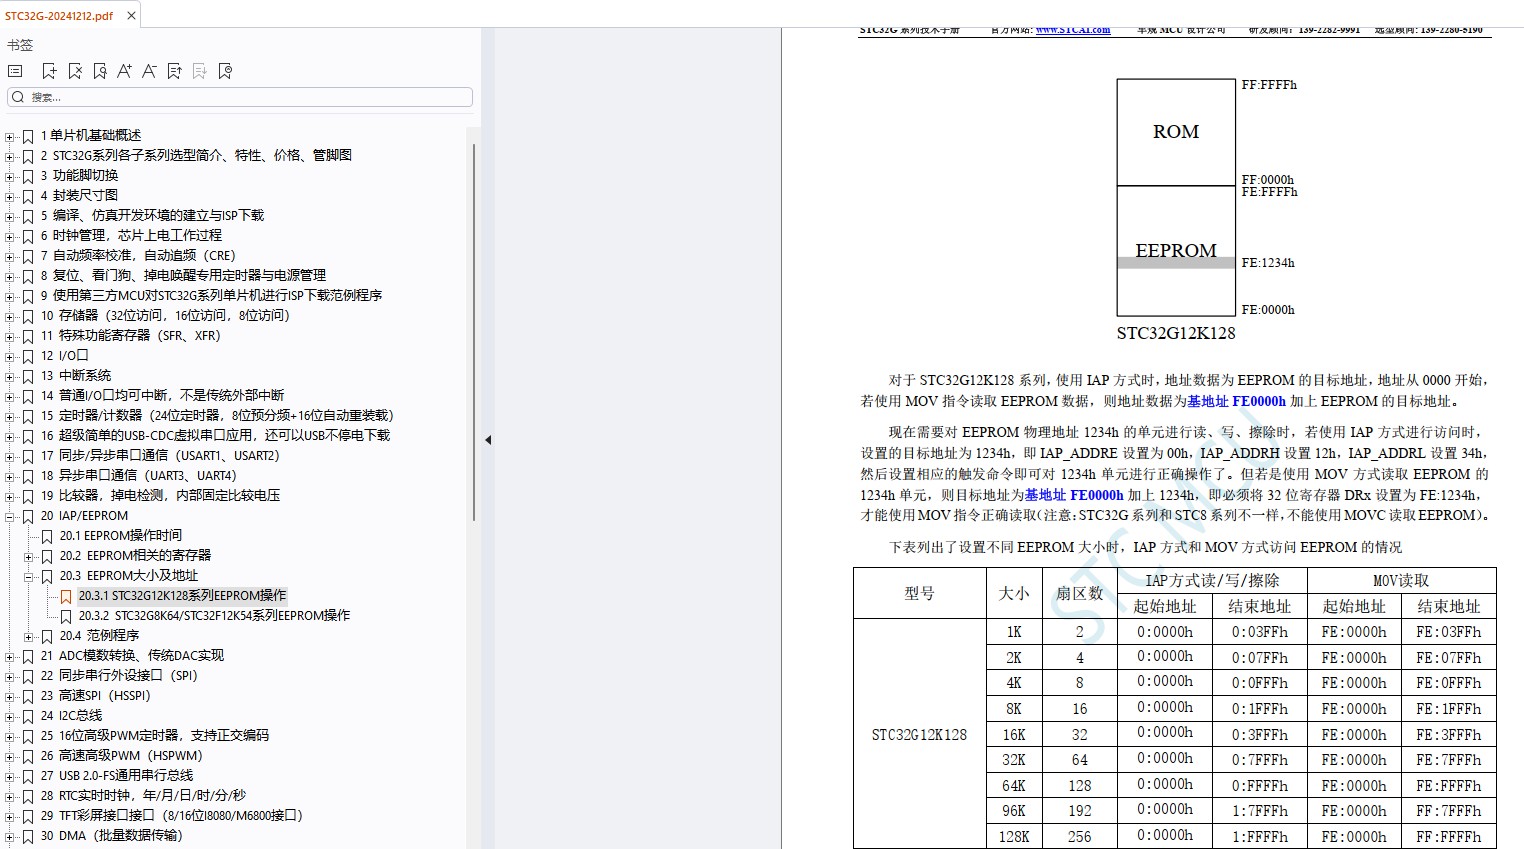Click table header '扇区数'
1524x849 pixels.
pyautogui.click(x=1080, y=593)
